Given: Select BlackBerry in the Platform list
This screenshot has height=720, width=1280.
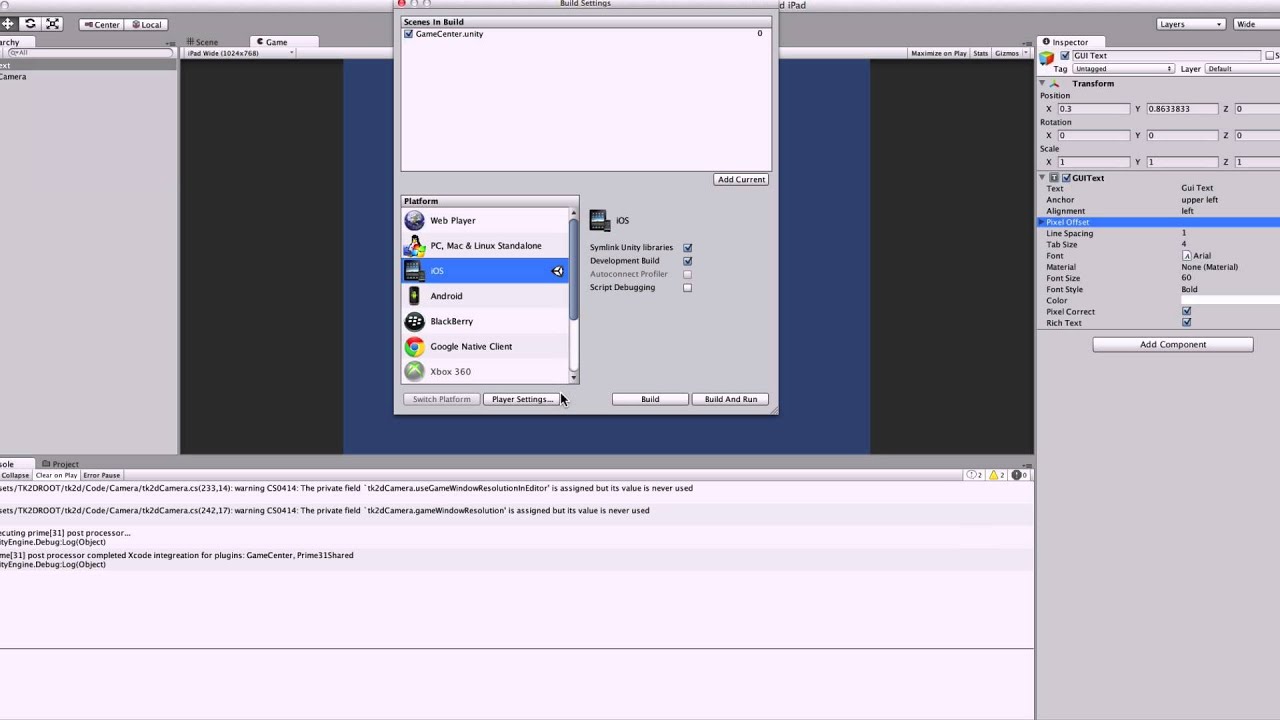Looking at the screenshot, I should (485, 321).
